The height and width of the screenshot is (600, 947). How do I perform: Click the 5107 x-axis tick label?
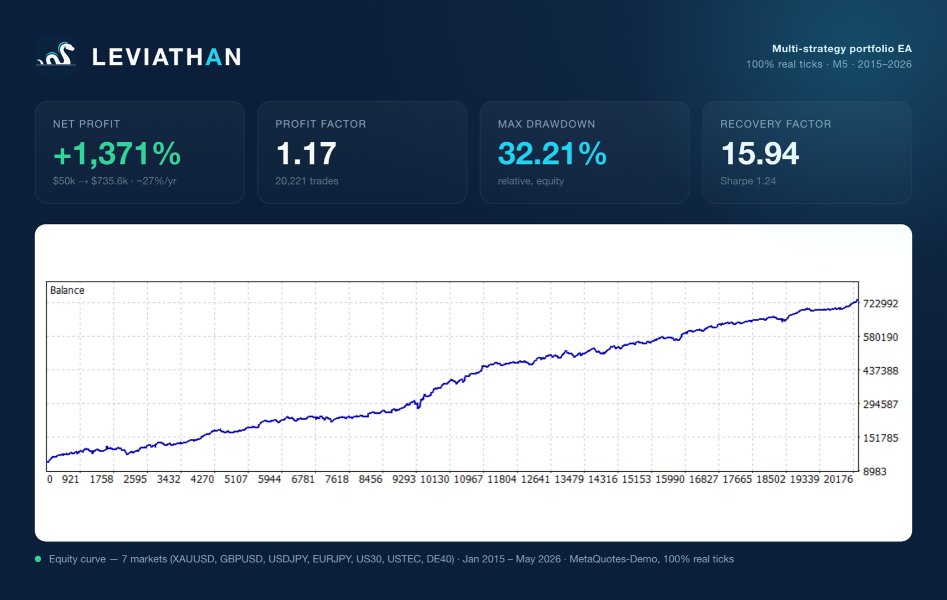pos(236,479)
